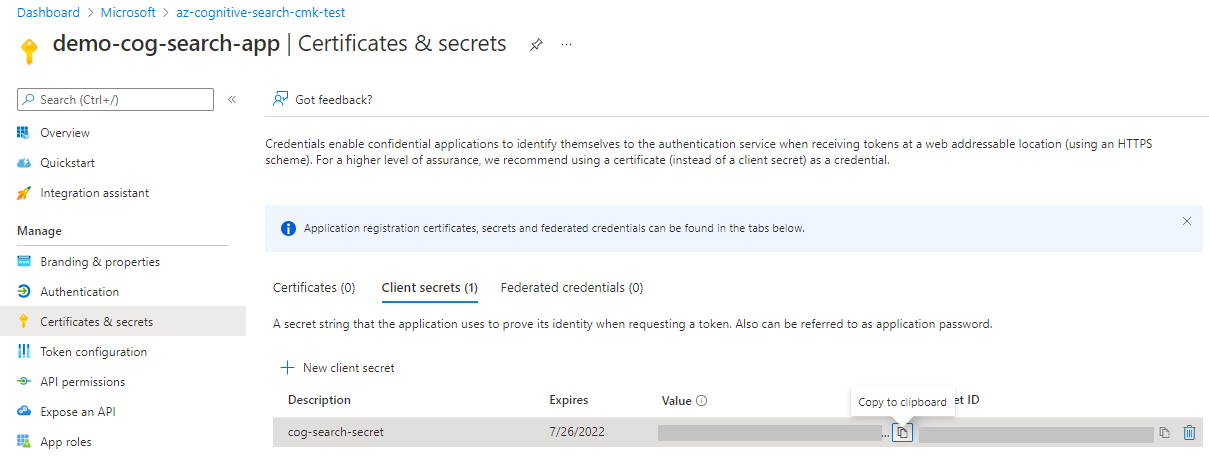Click the Value info tooltip icon

[x=702, y=401]
